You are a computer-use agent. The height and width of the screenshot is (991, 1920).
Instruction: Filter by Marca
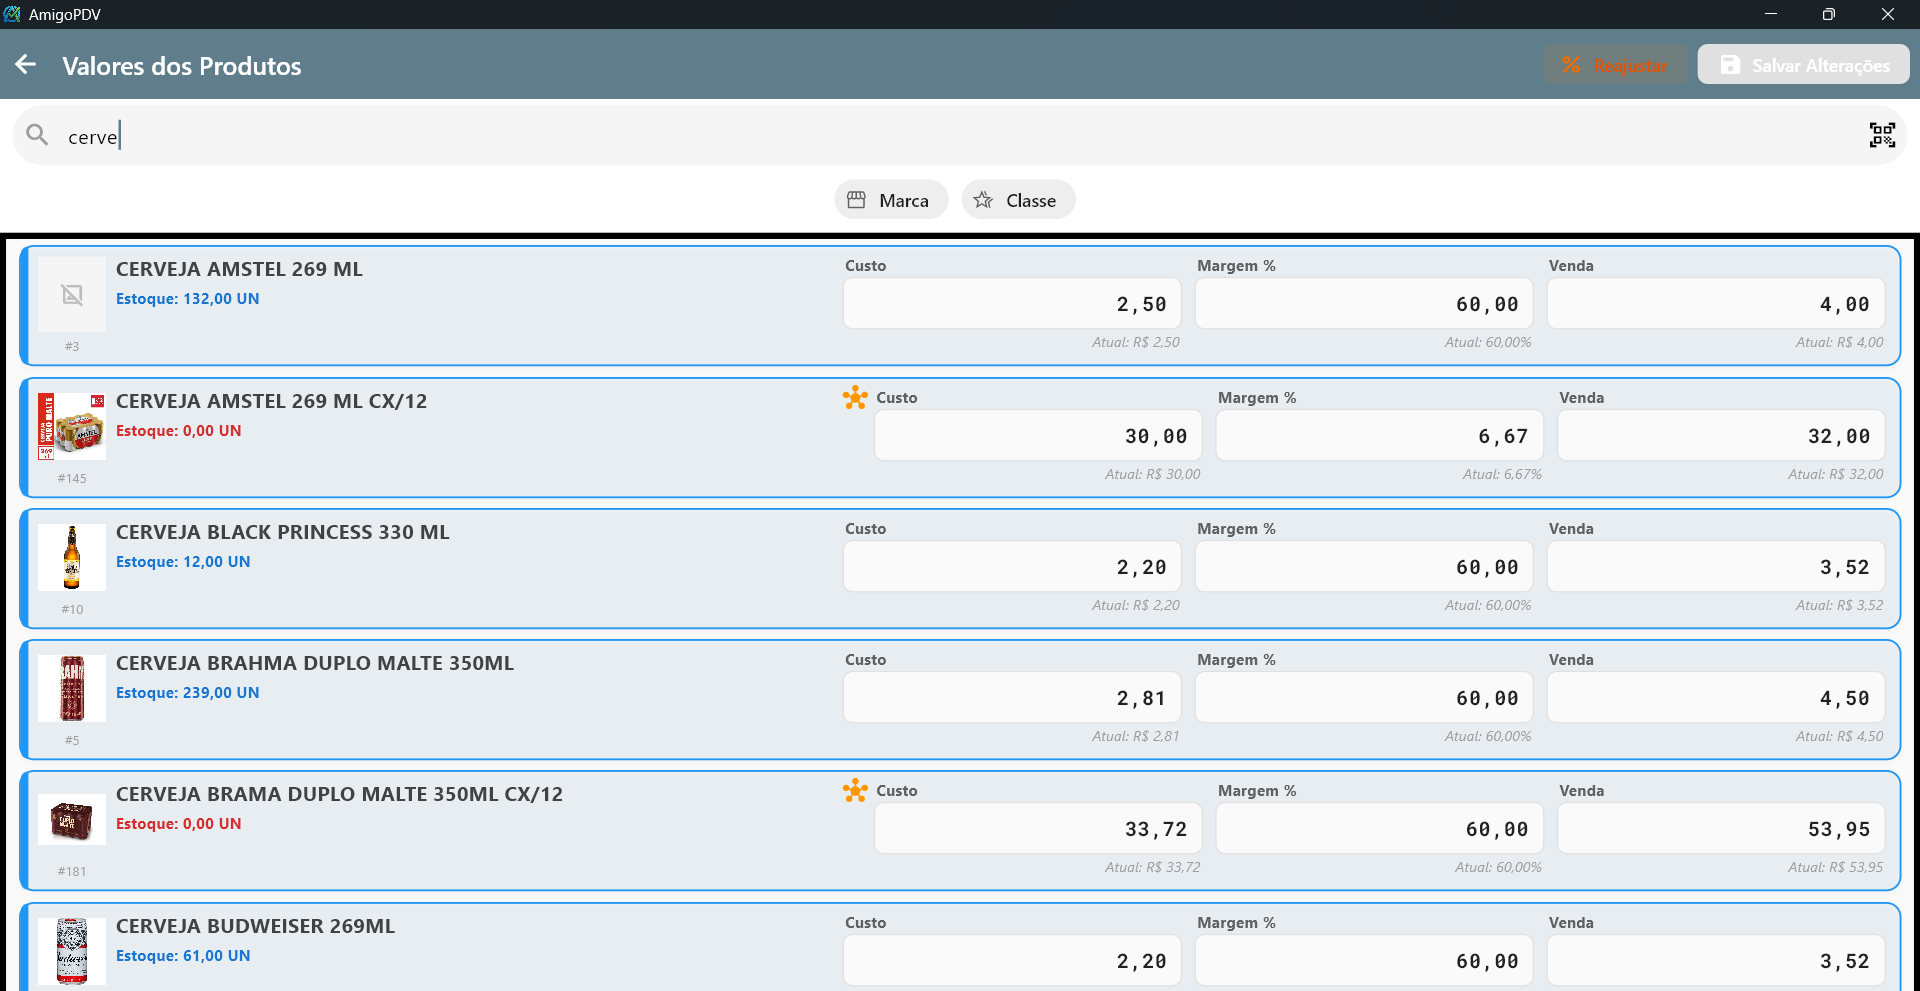891,200
